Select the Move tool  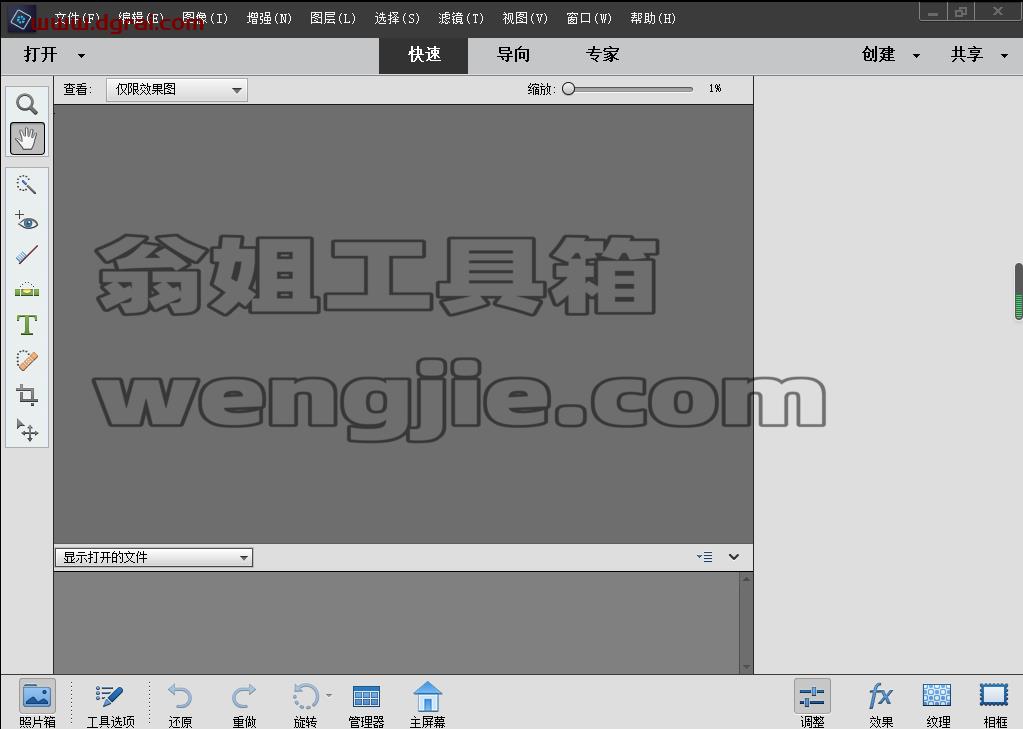(27, 430)
